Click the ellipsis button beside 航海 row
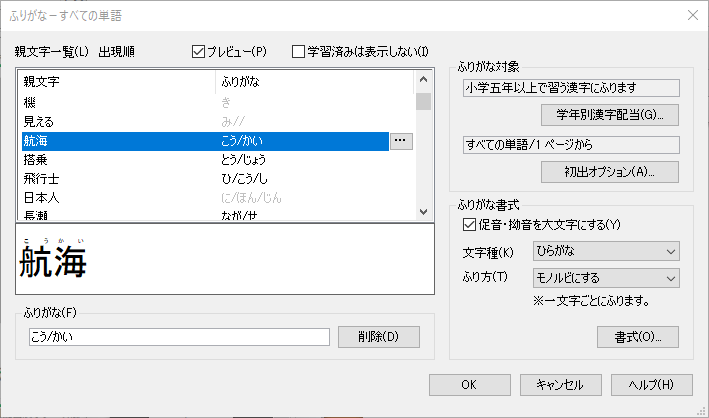The image size is (709, 418). 401,141
